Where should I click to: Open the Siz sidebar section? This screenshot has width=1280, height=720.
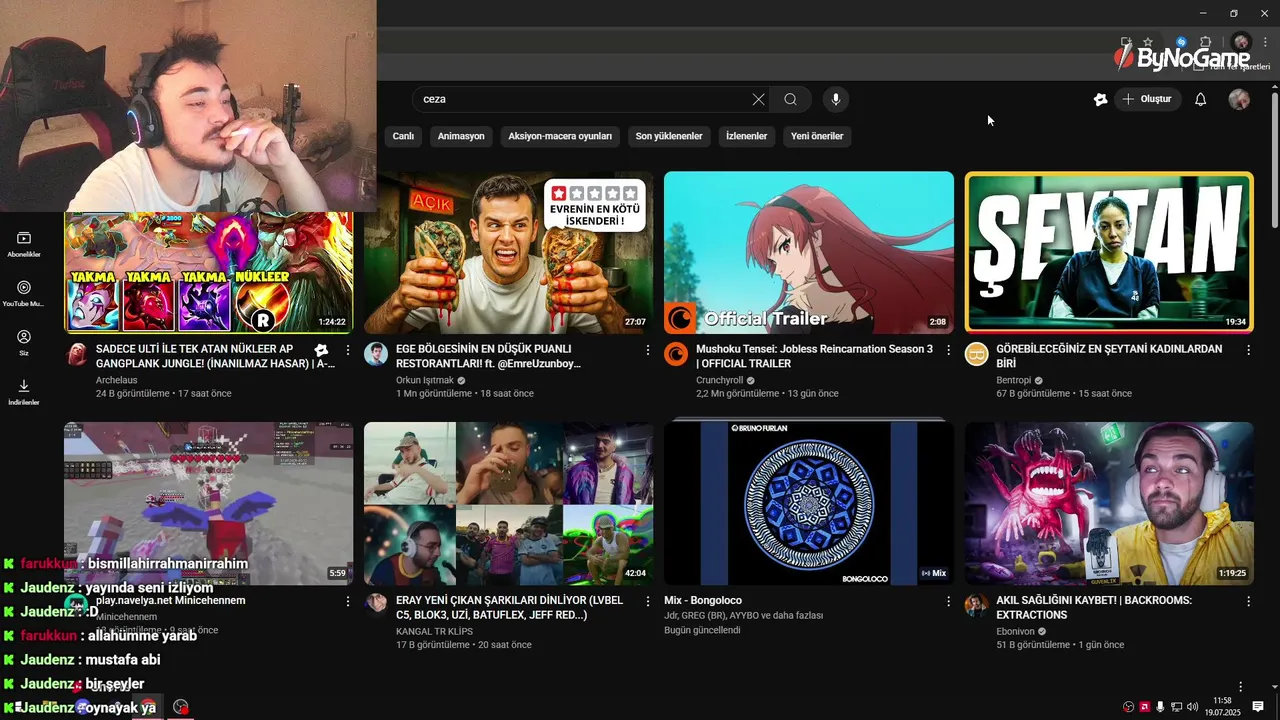click(24, 343)
